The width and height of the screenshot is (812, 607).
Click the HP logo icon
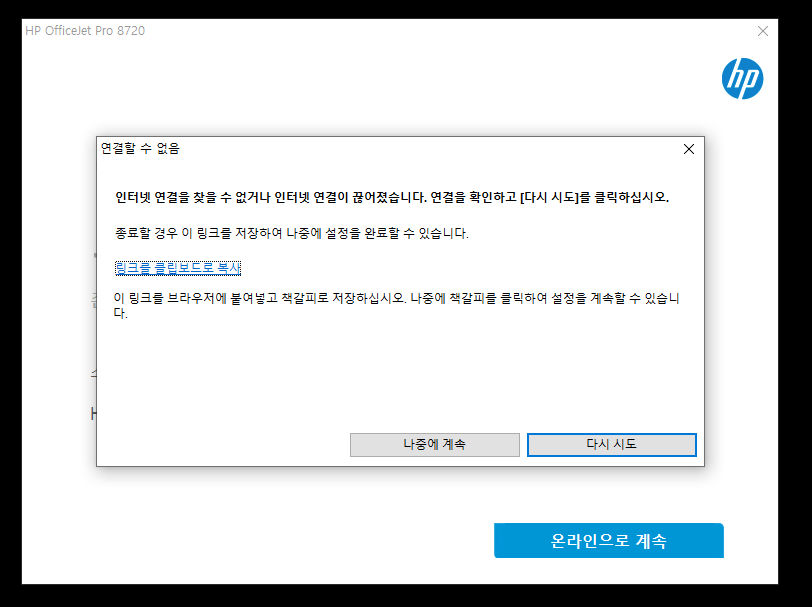tap(742, 79)
